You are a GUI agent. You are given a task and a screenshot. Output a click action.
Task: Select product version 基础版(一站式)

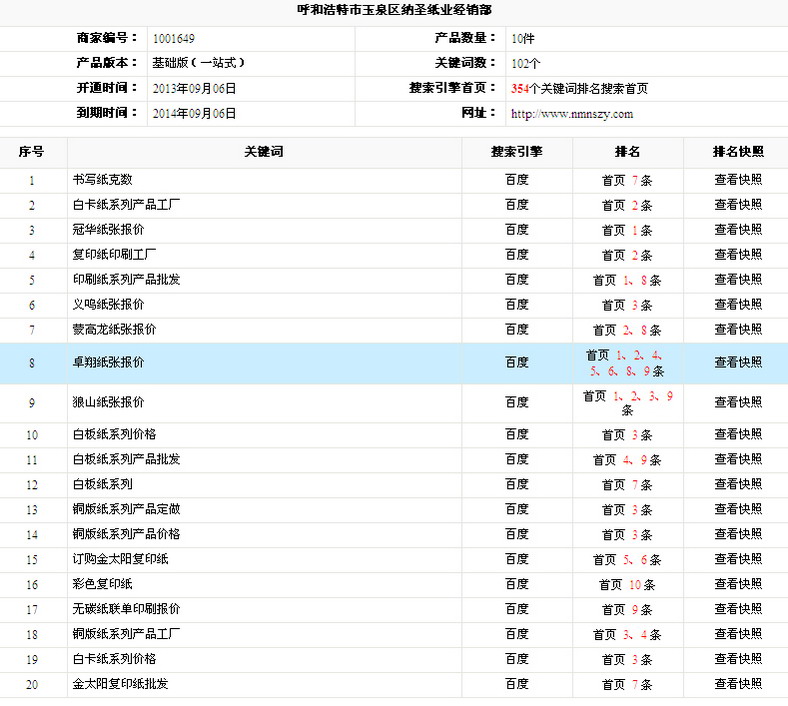point(199,63)
